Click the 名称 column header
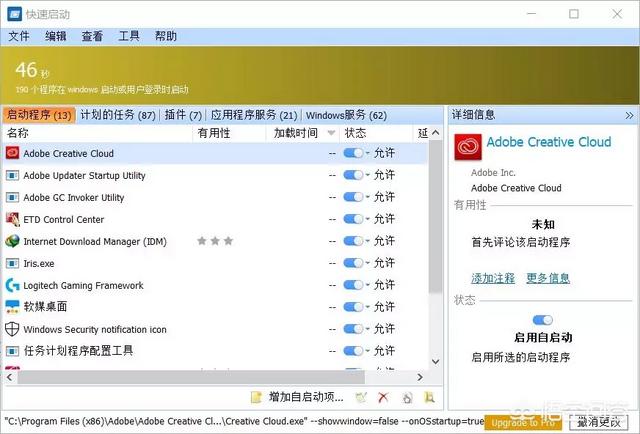The height and width of the screenshot is (434, 640). [98, 133]
